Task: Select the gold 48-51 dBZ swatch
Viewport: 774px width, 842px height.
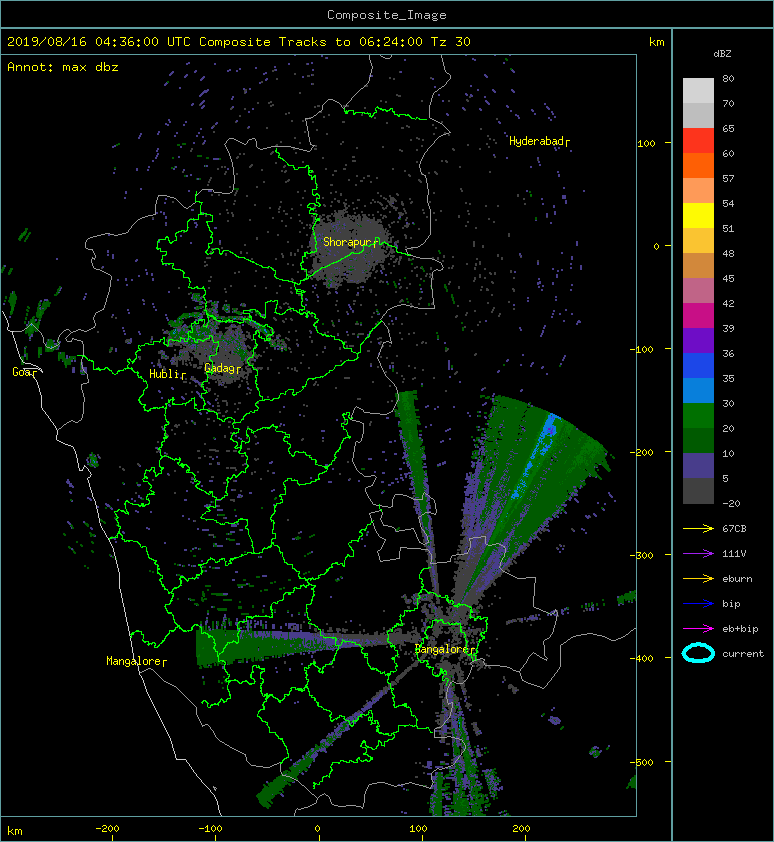Action: tap(698, 240)
